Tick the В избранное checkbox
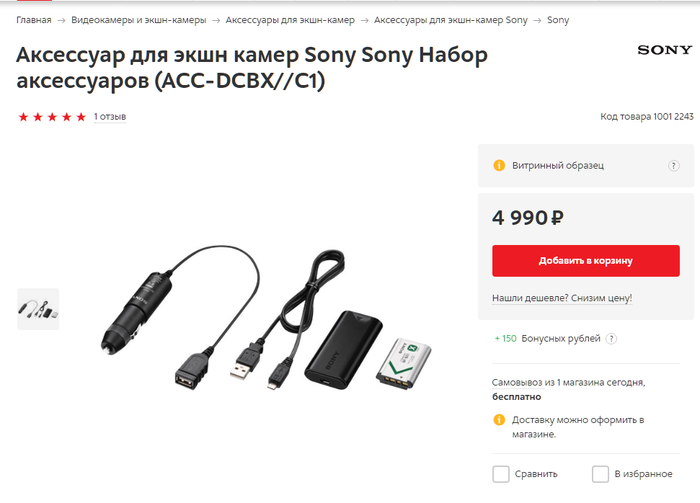The image size is (700, 503). pyautogui.click(x=600, y=474)
